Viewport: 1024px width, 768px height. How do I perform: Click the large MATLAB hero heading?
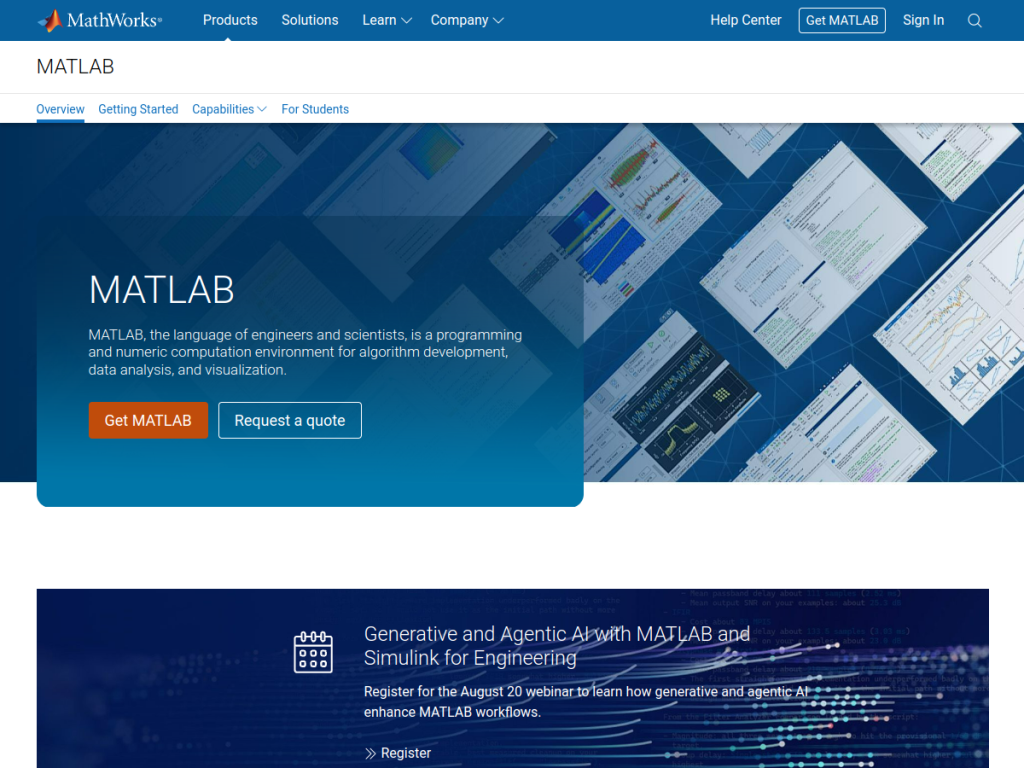pos(161,289)
